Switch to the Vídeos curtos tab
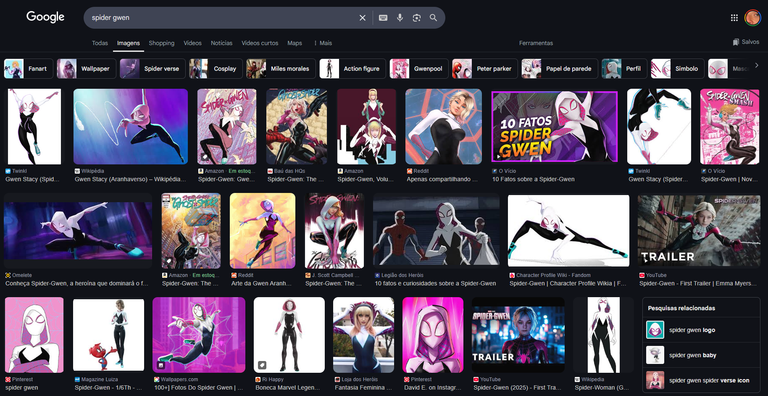Screen dimensions: 768x396 pyautogui.click(x=260, y=43)
